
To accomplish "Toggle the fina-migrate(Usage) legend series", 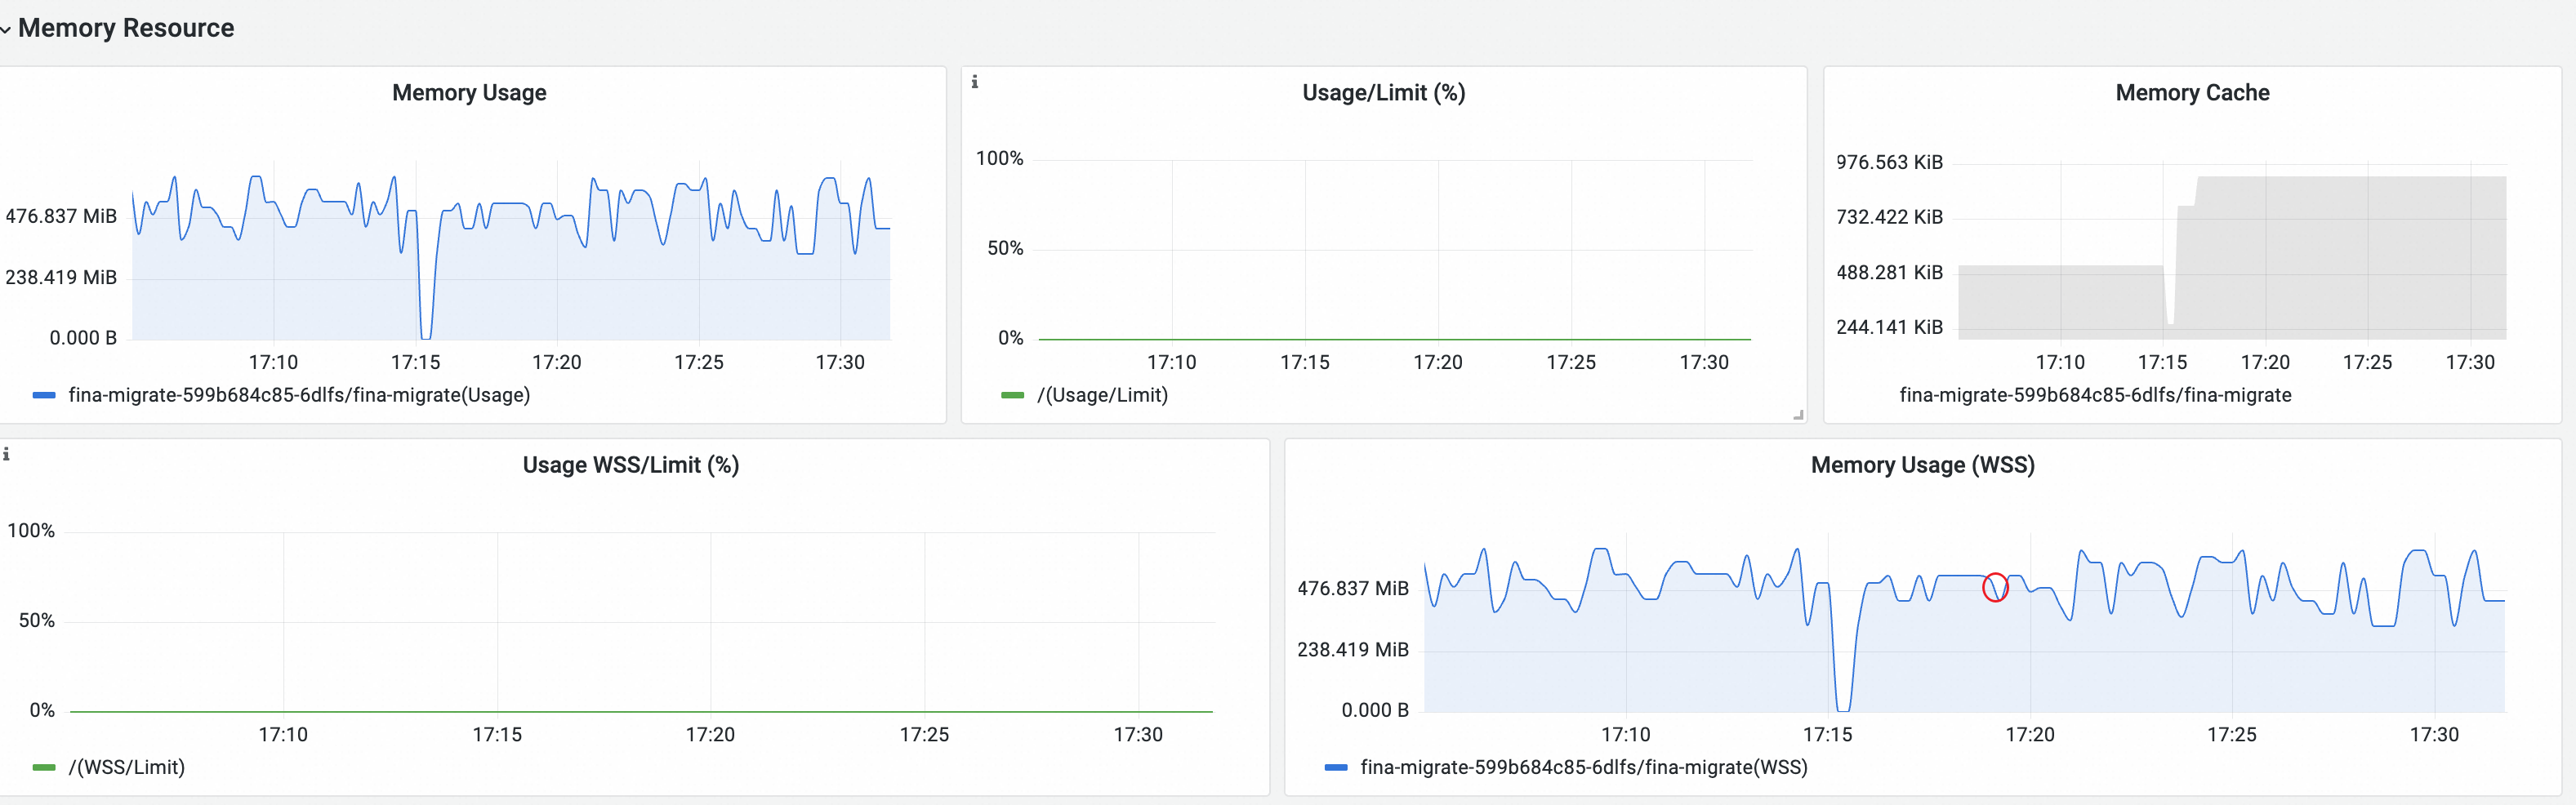I will (299, 395).
